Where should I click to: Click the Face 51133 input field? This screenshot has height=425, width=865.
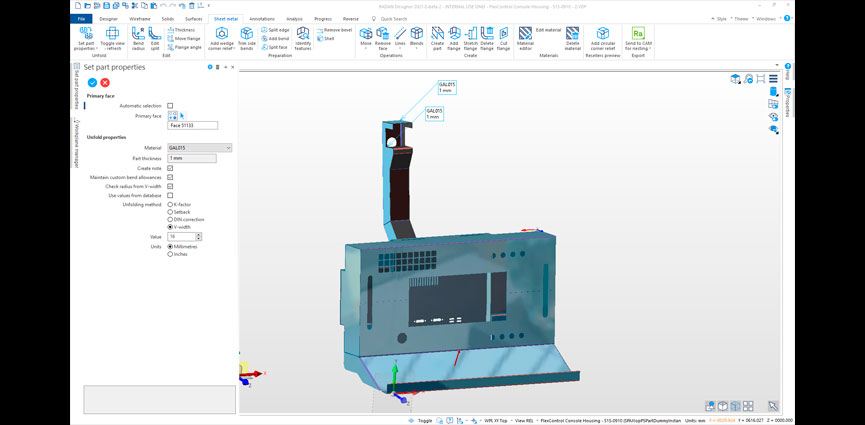point(192,126)
